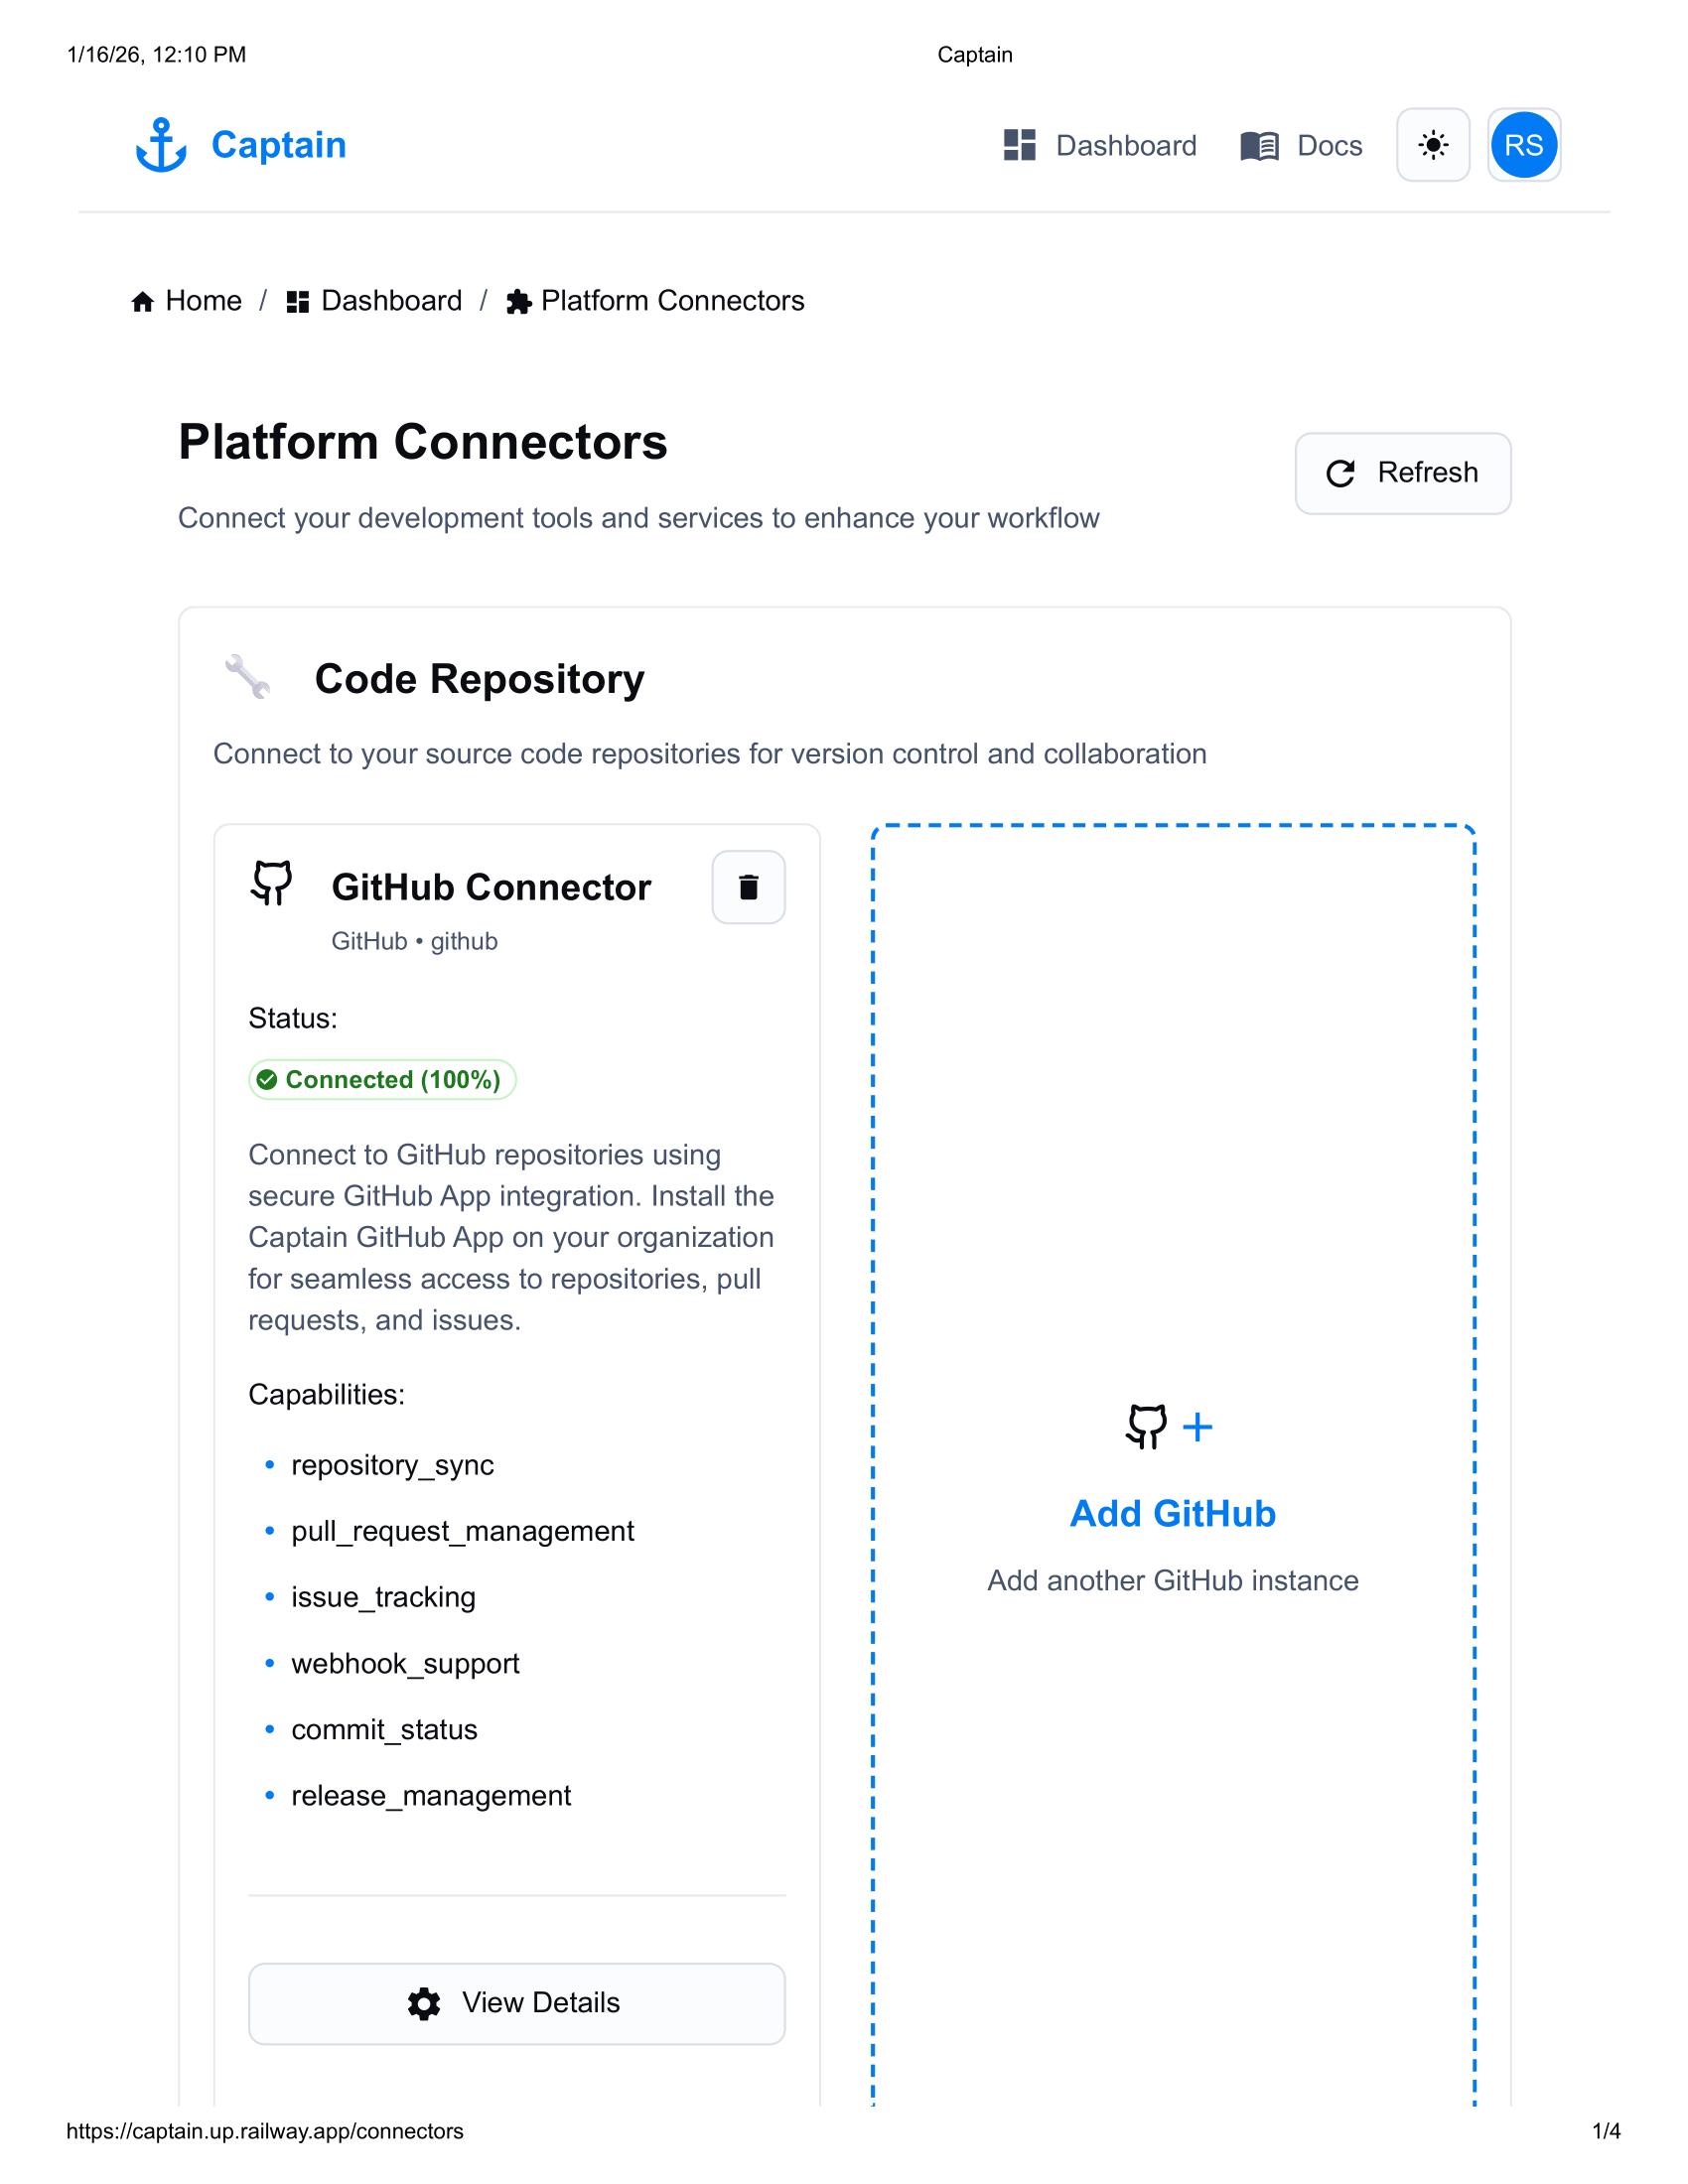This screenshot has height=2184, width=1688.
Task: Toggle the light/dark theme sun button
Action: 1432,145
